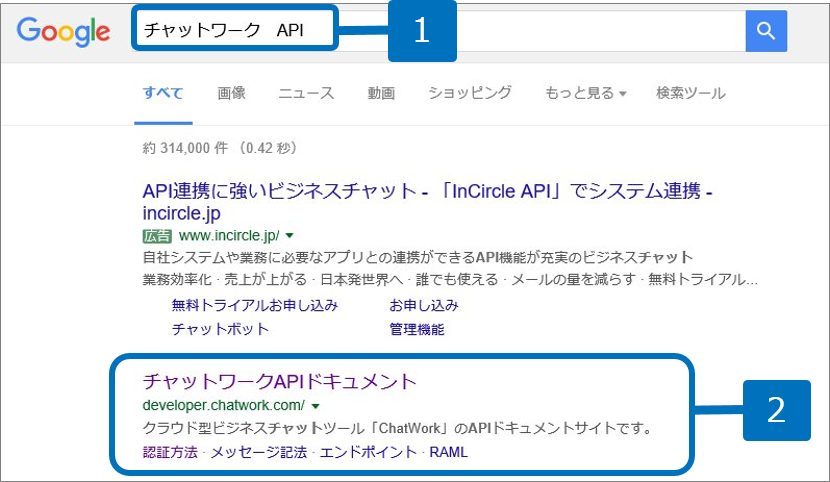Screen dimensions: 830x482
Task: Expand the arrow next to www.incircle.jp/
Action: coord(290,235)
